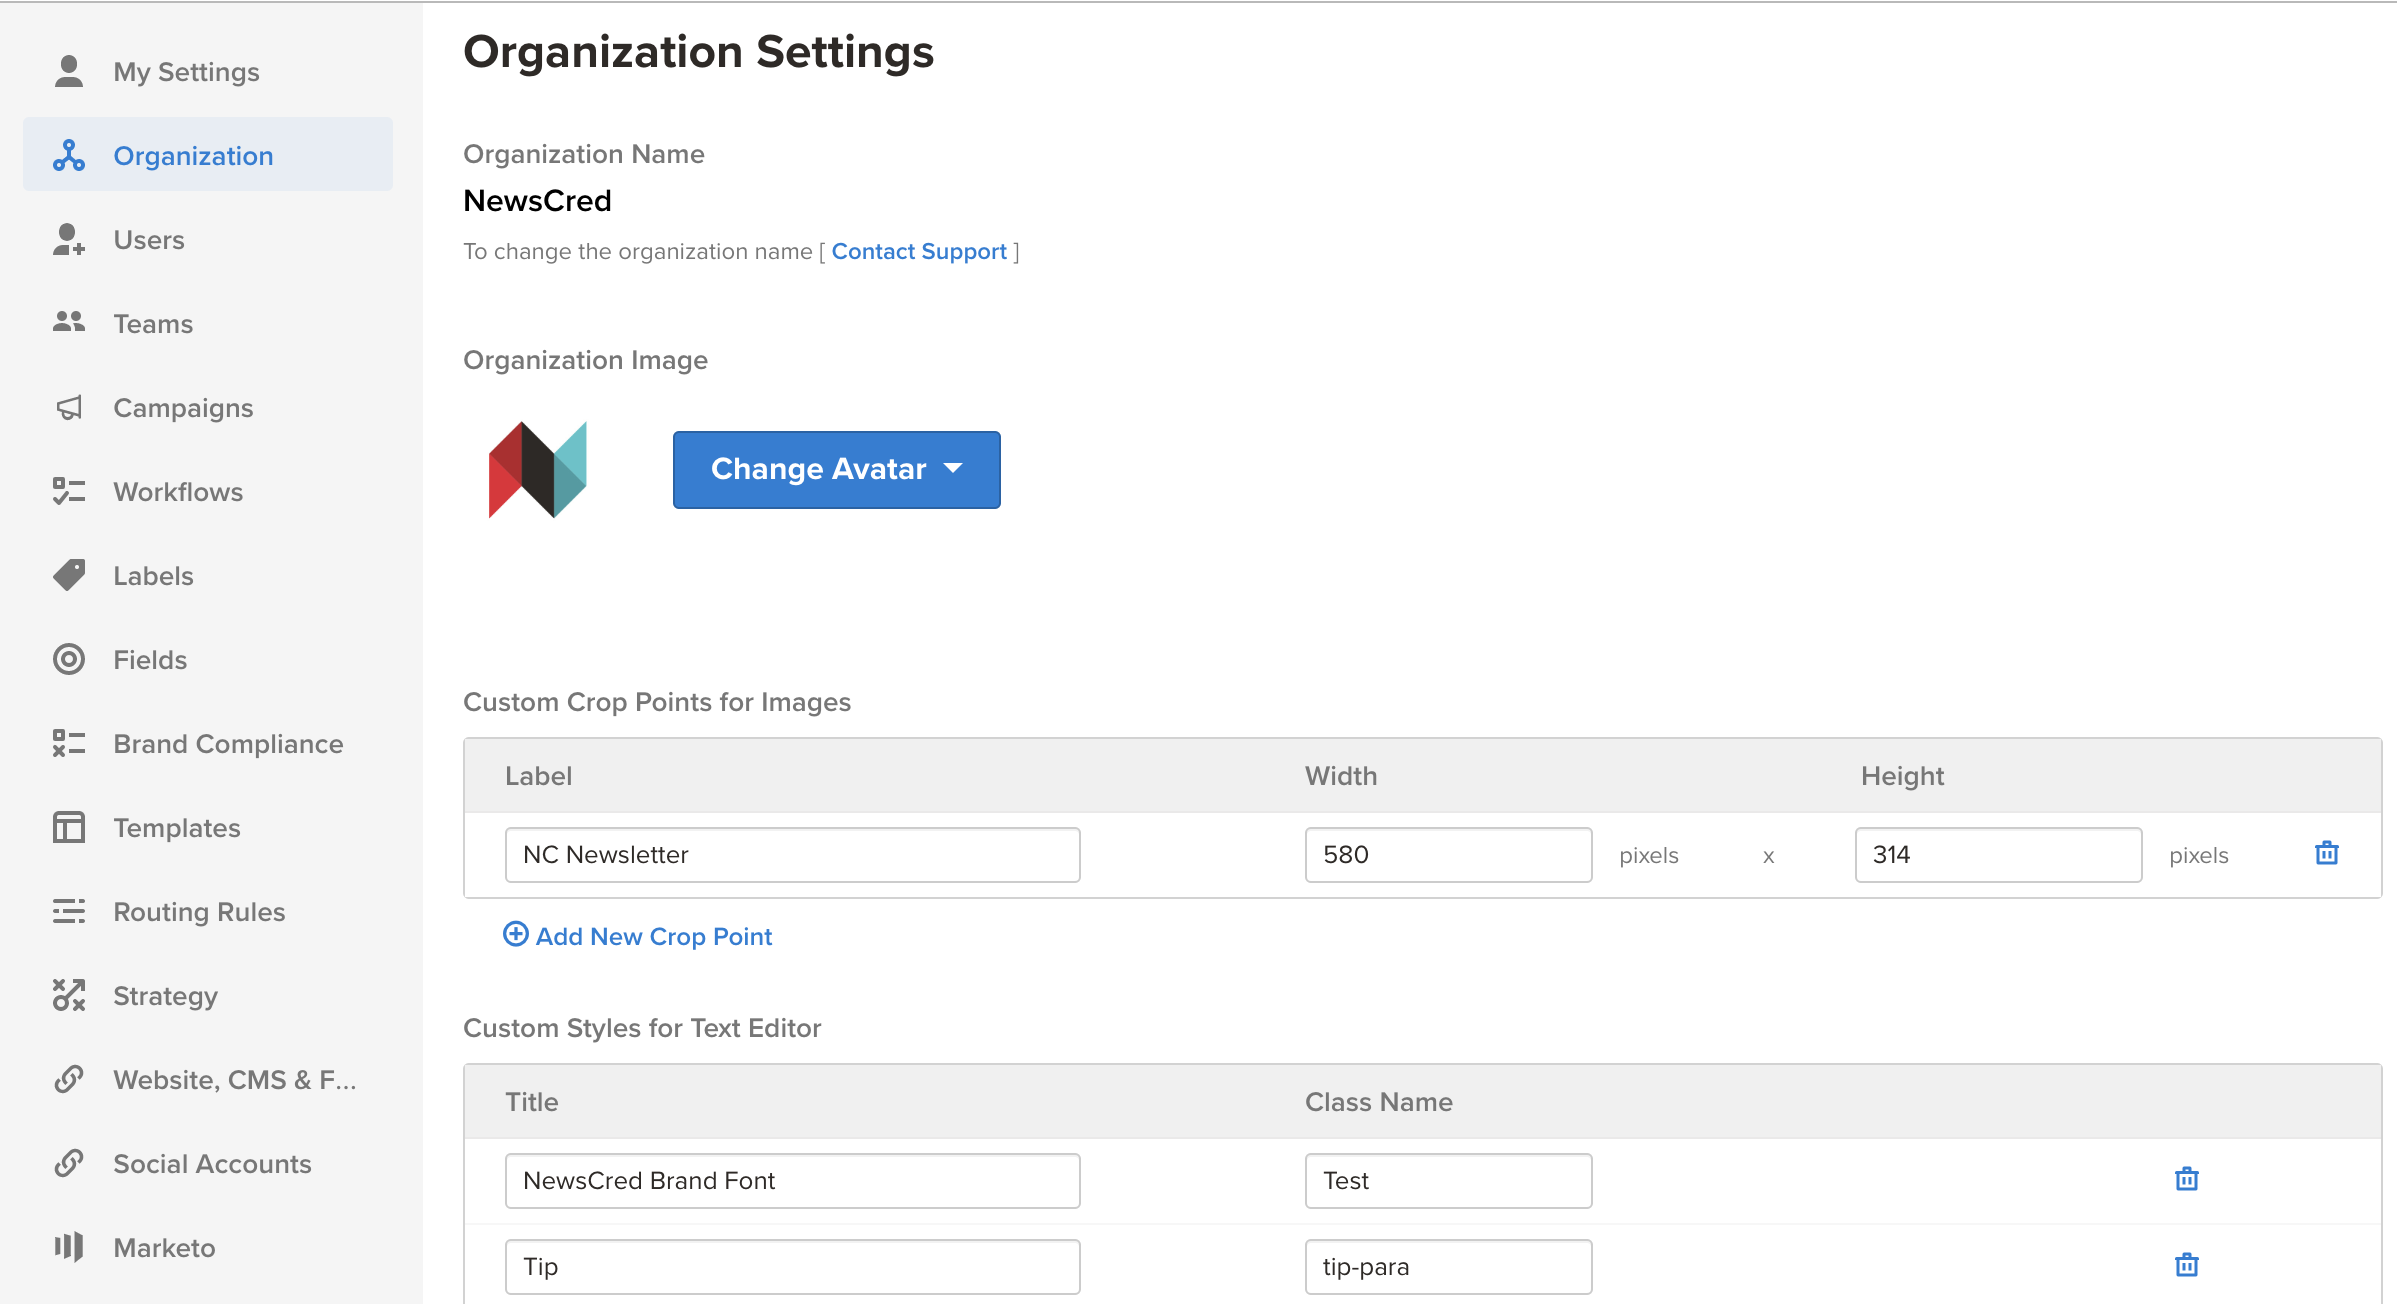Open the Teams section
The width and height of the screenshot is (2397, 1304).
pyautogui.click(x=208, y=324)
